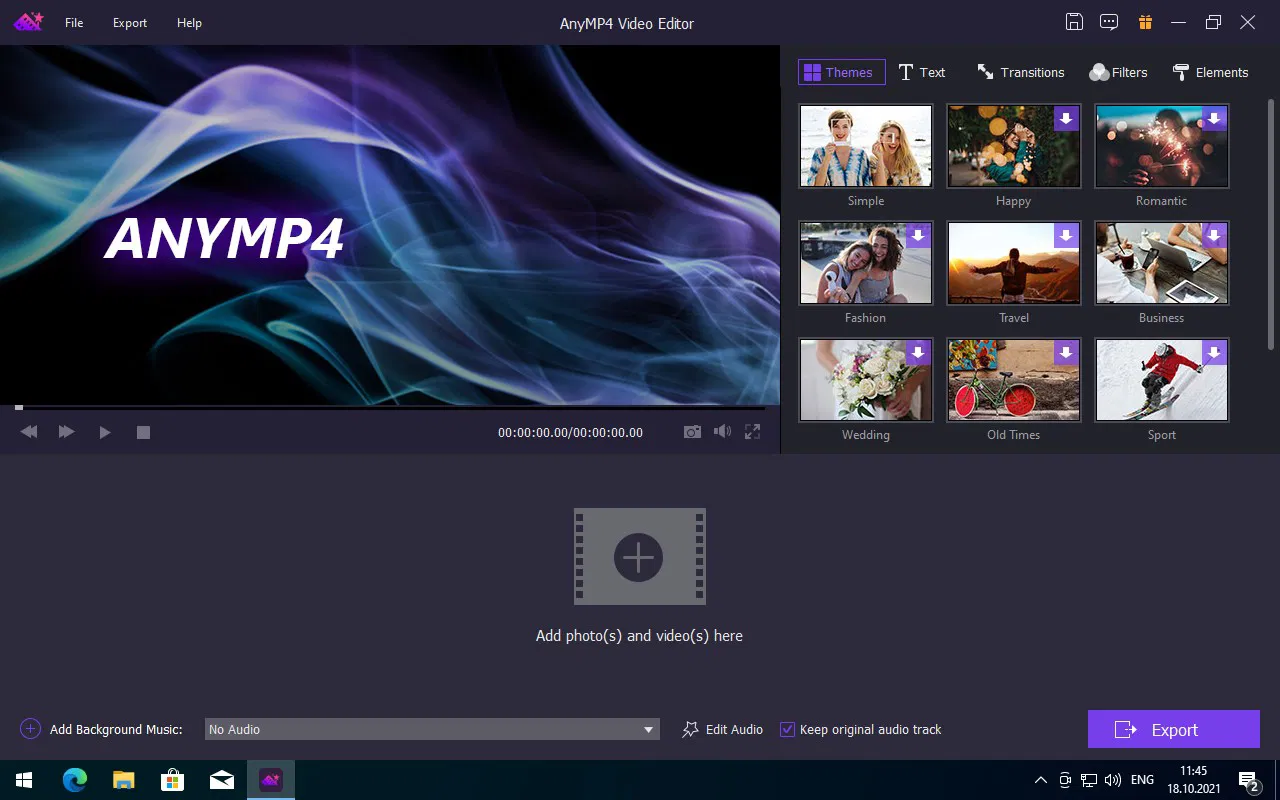The image size is (1280, 800).
Task: Click the preview playback progress bar
Action: 390,407
